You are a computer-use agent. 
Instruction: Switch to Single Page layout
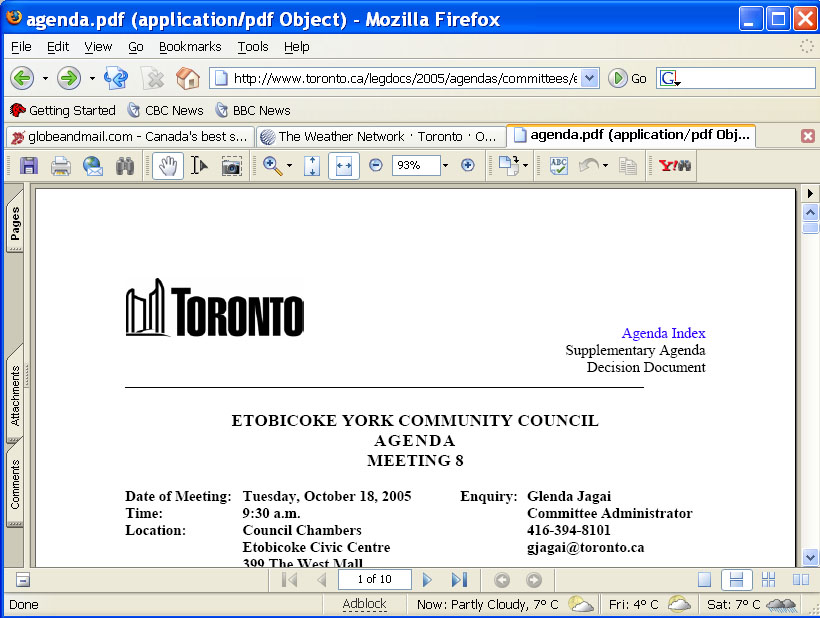[x=704, y=579]
